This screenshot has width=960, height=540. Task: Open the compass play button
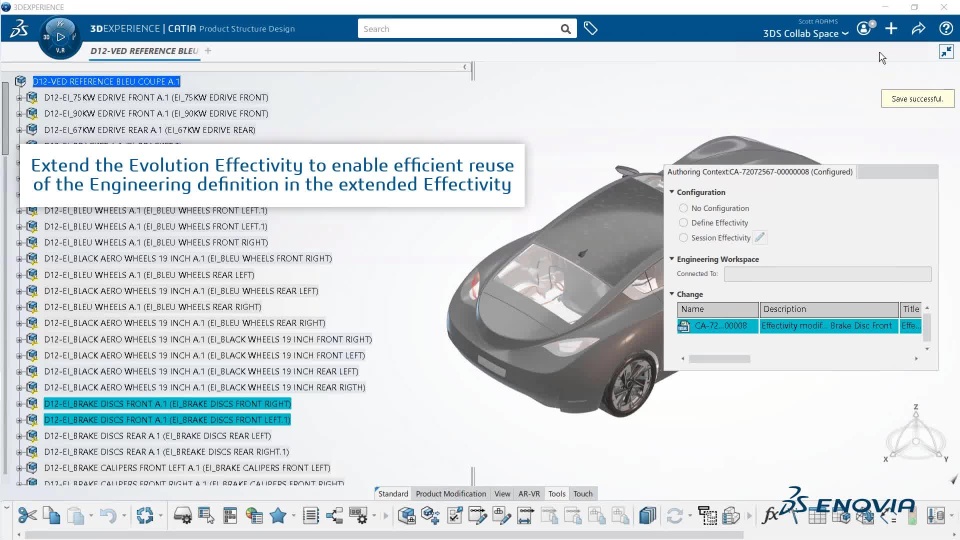point(60,37)
